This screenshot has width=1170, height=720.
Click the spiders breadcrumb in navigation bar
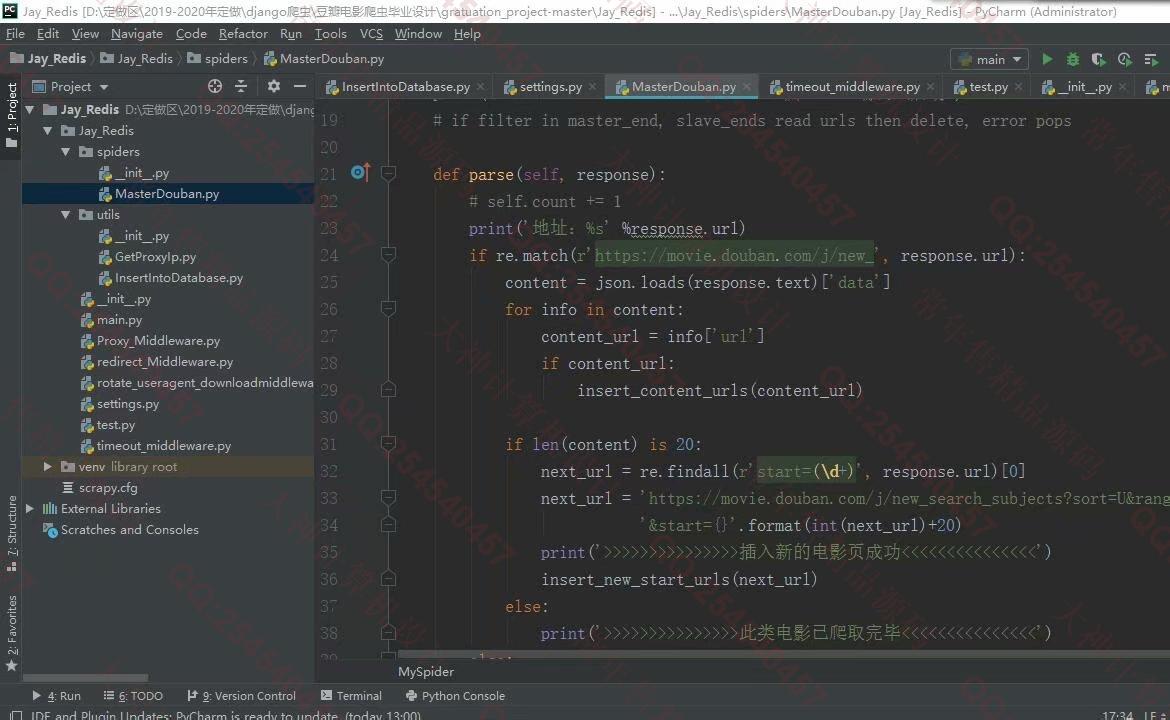tap(217, 58)
